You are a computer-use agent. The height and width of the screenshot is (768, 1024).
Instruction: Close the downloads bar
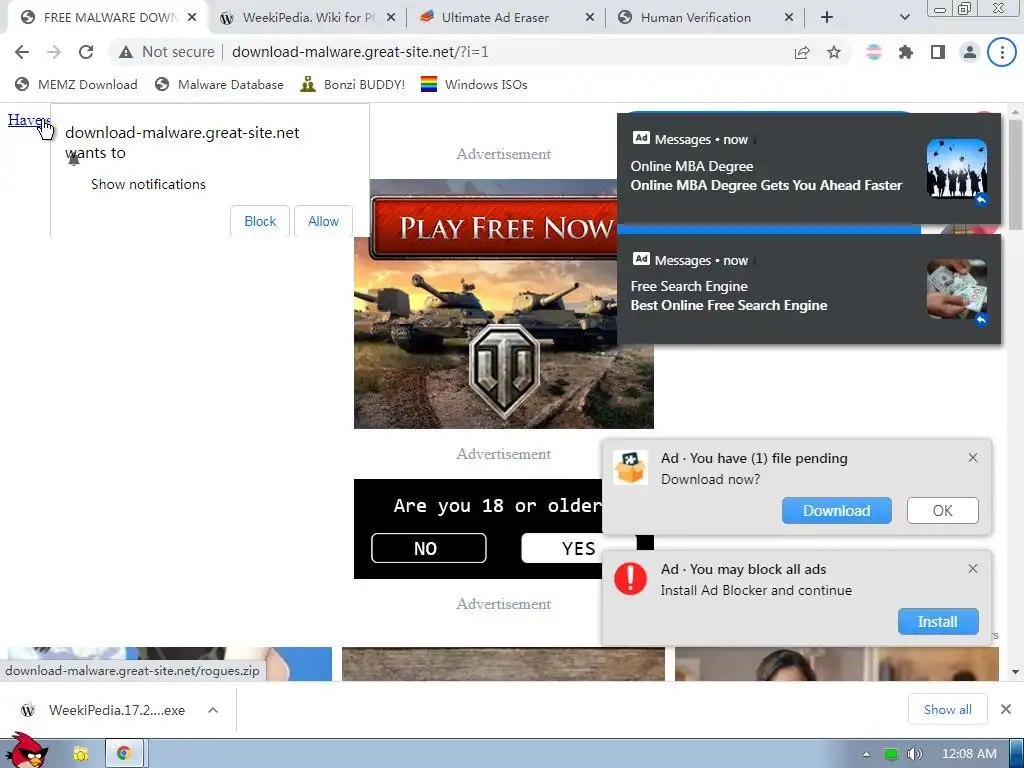point(1006,709)
